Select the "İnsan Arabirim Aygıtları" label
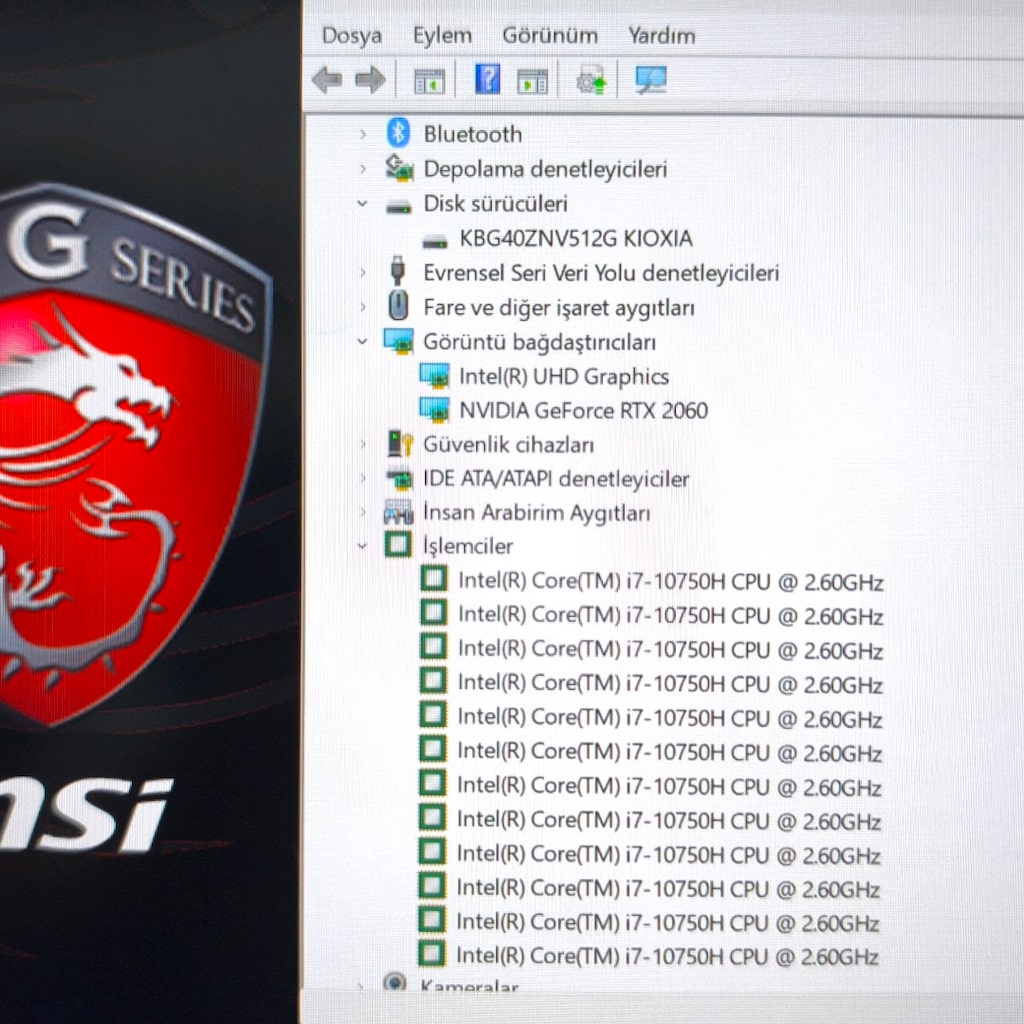Image resolution: width=1024 pixels, height=1024 pixels. (x=536, y=513)
